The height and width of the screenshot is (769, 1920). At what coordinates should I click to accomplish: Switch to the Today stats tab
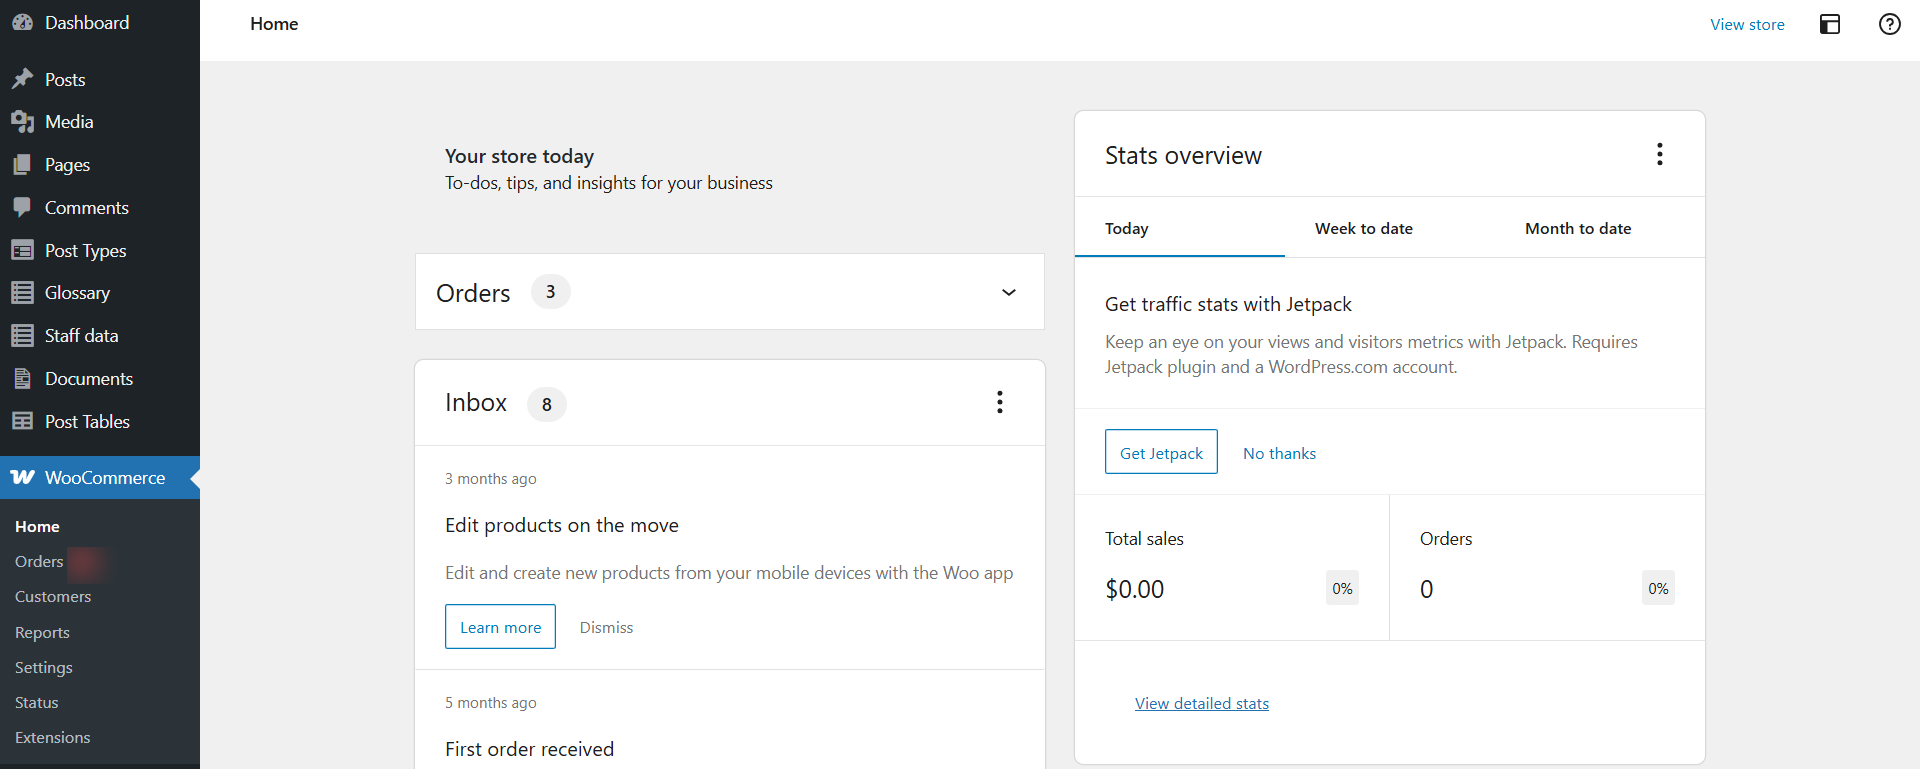point(1180,228)
